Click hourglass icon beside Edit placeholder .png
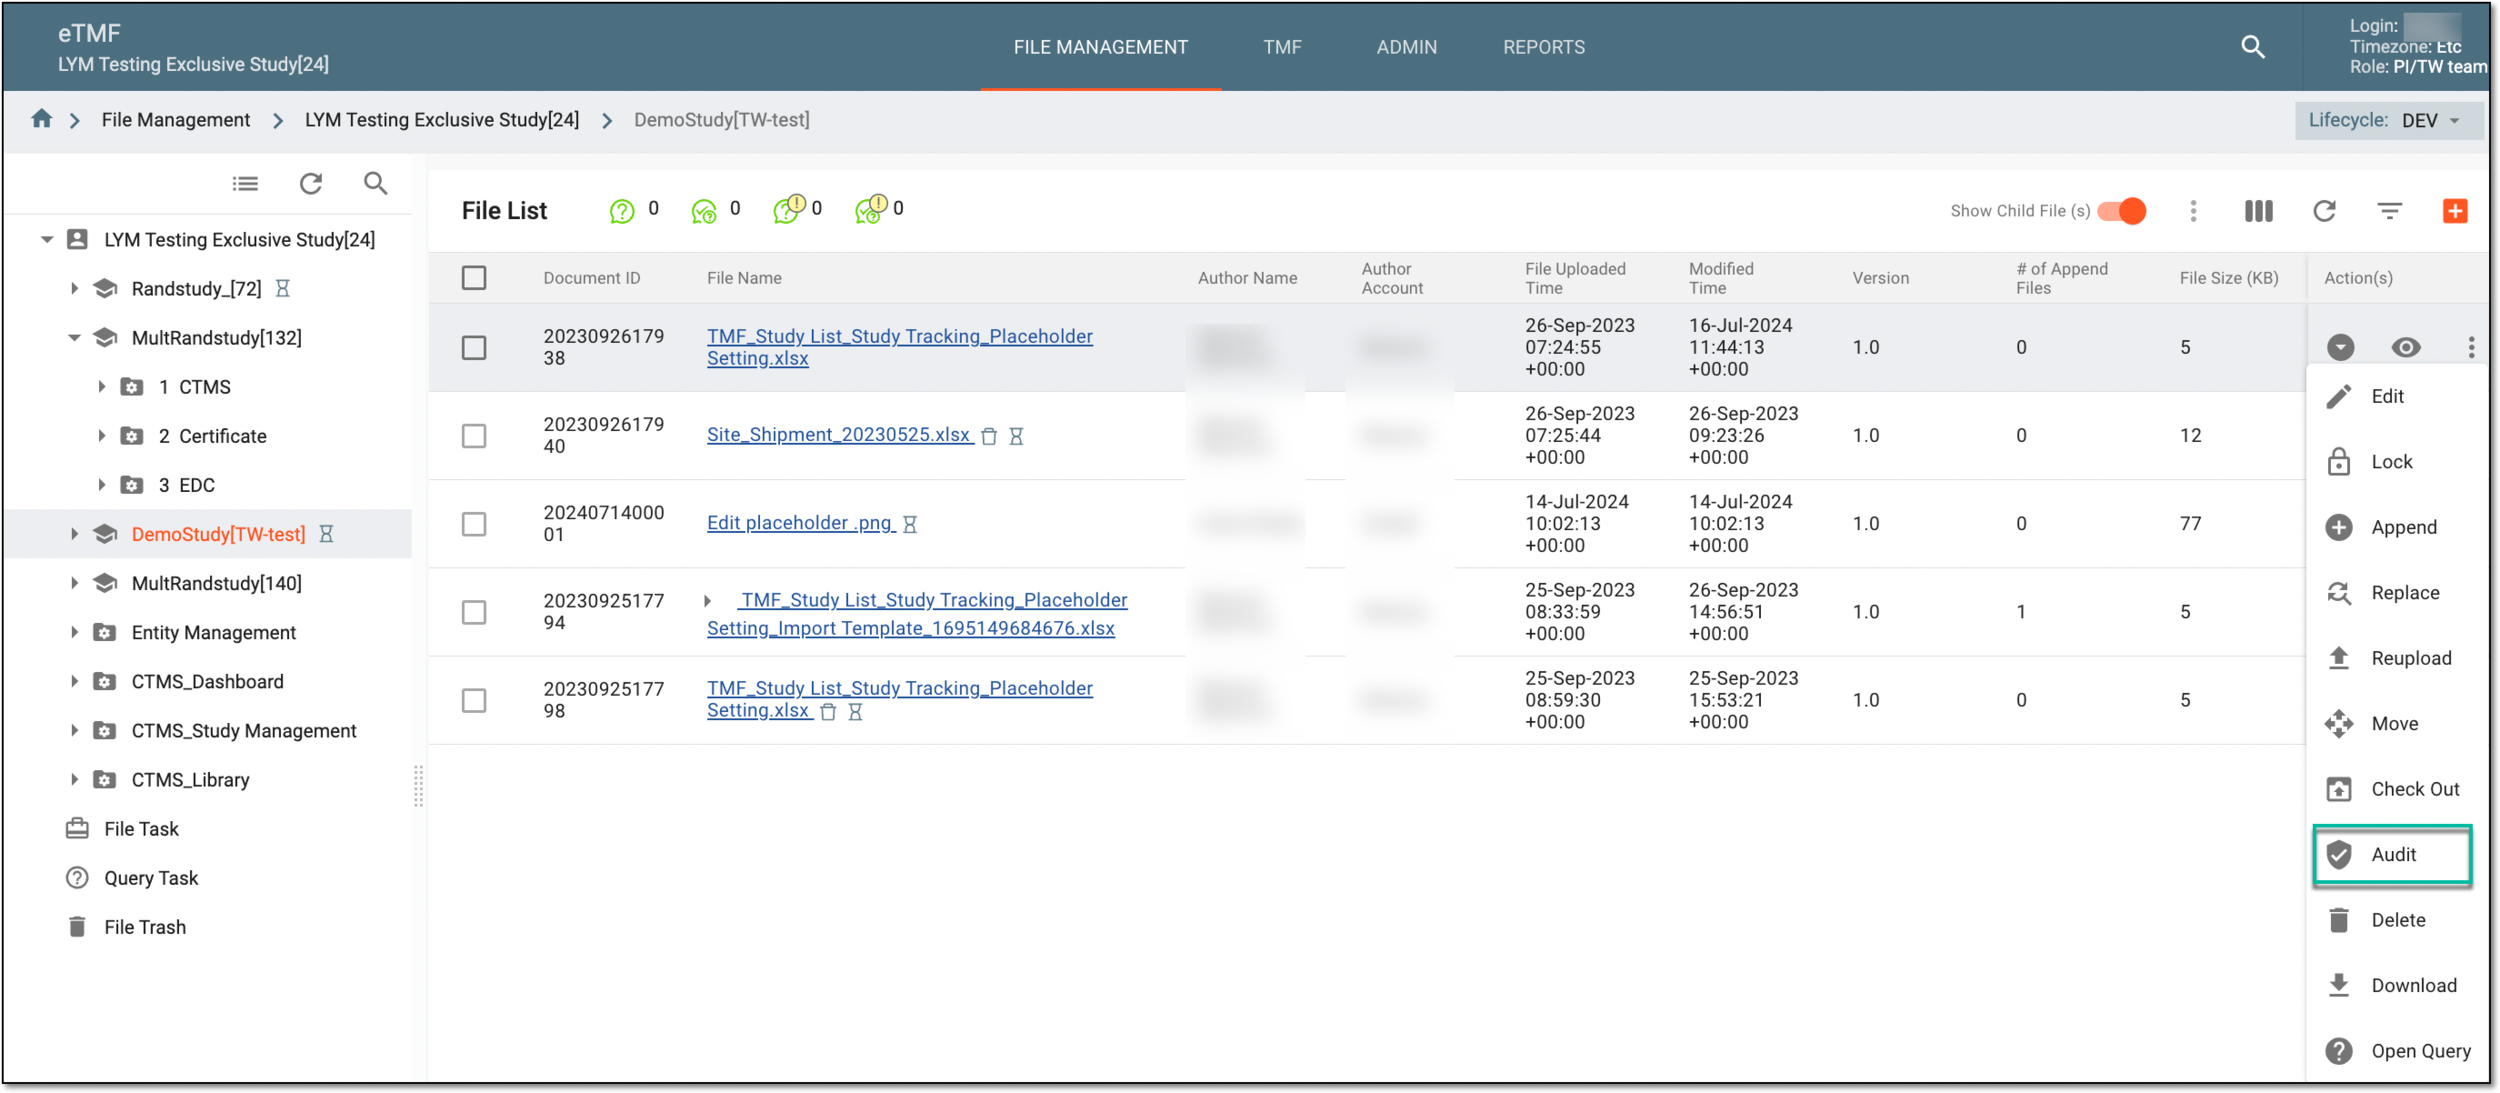This screenshot has width=2500, height=1093. (910, 524)
